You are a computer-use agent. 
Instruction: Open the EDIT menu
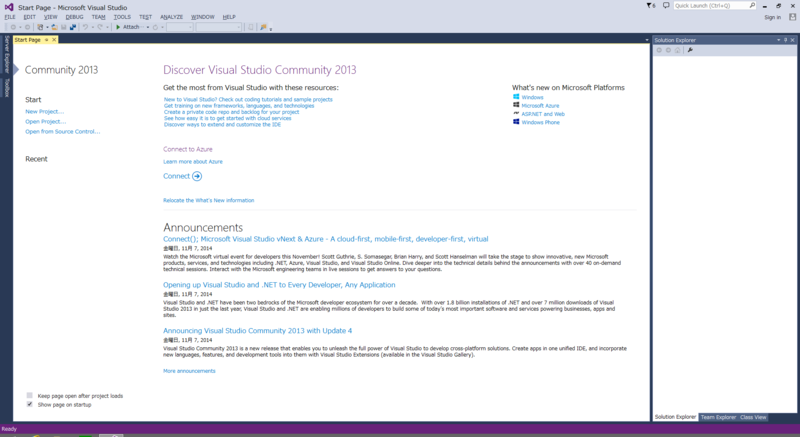(30, 17)
